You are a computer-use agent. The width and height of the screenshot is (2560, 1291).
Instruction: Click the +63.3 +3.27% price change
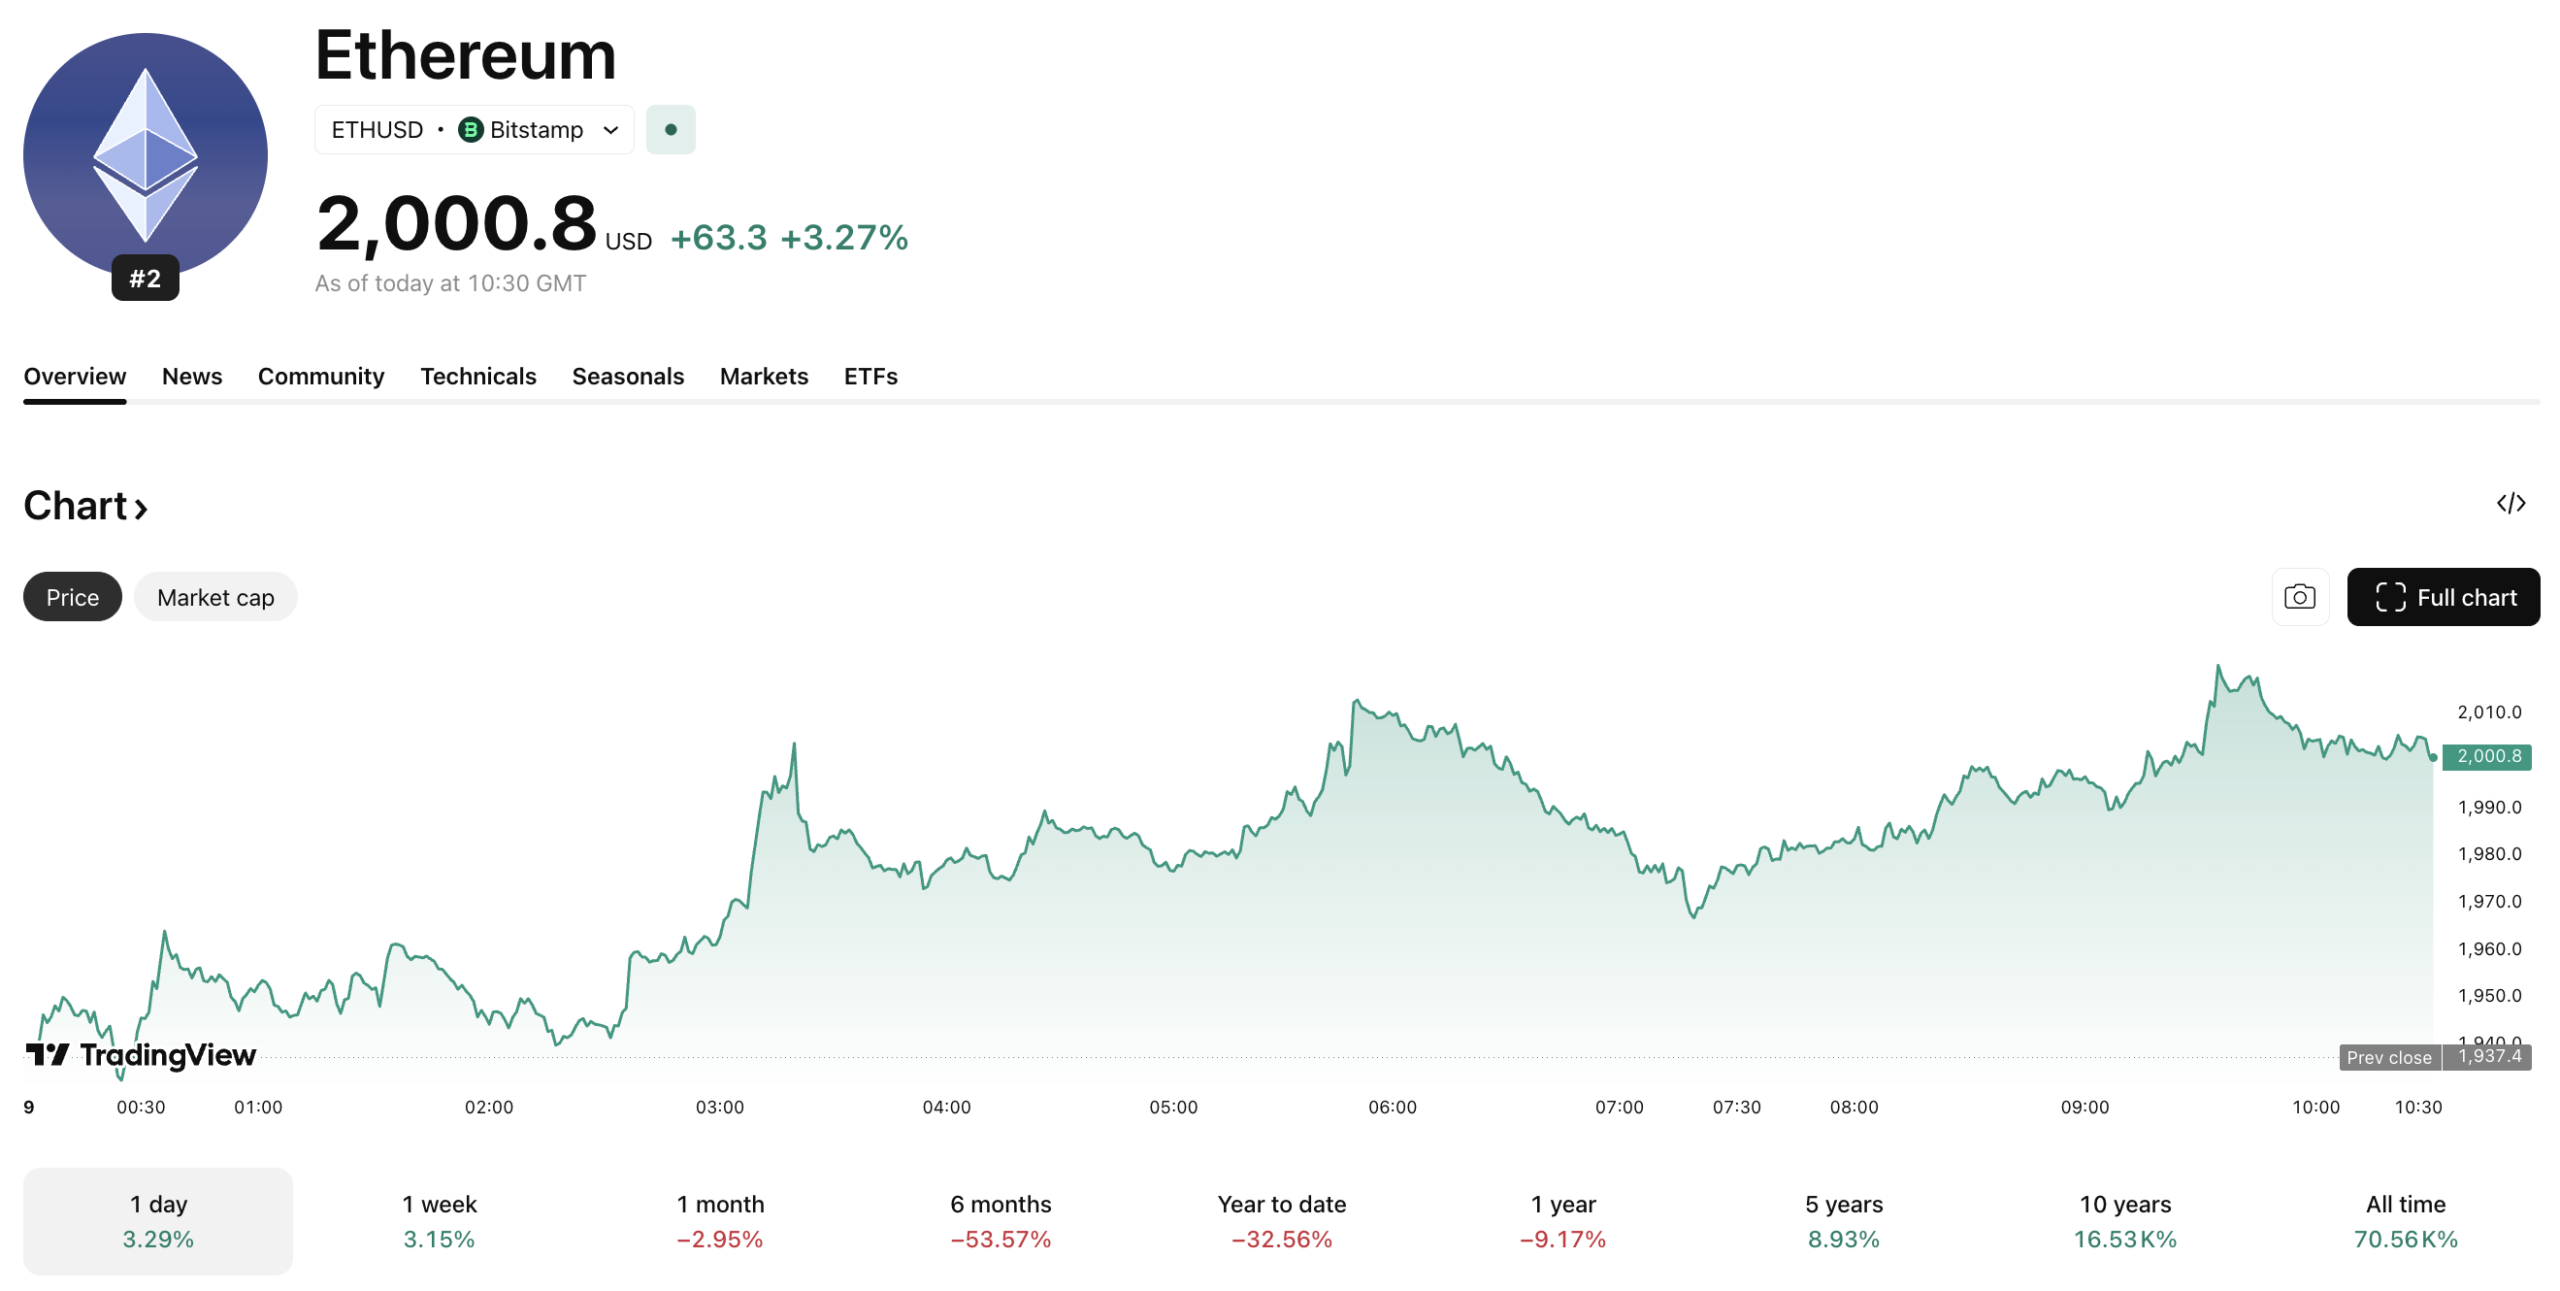(x=788, y=238)
